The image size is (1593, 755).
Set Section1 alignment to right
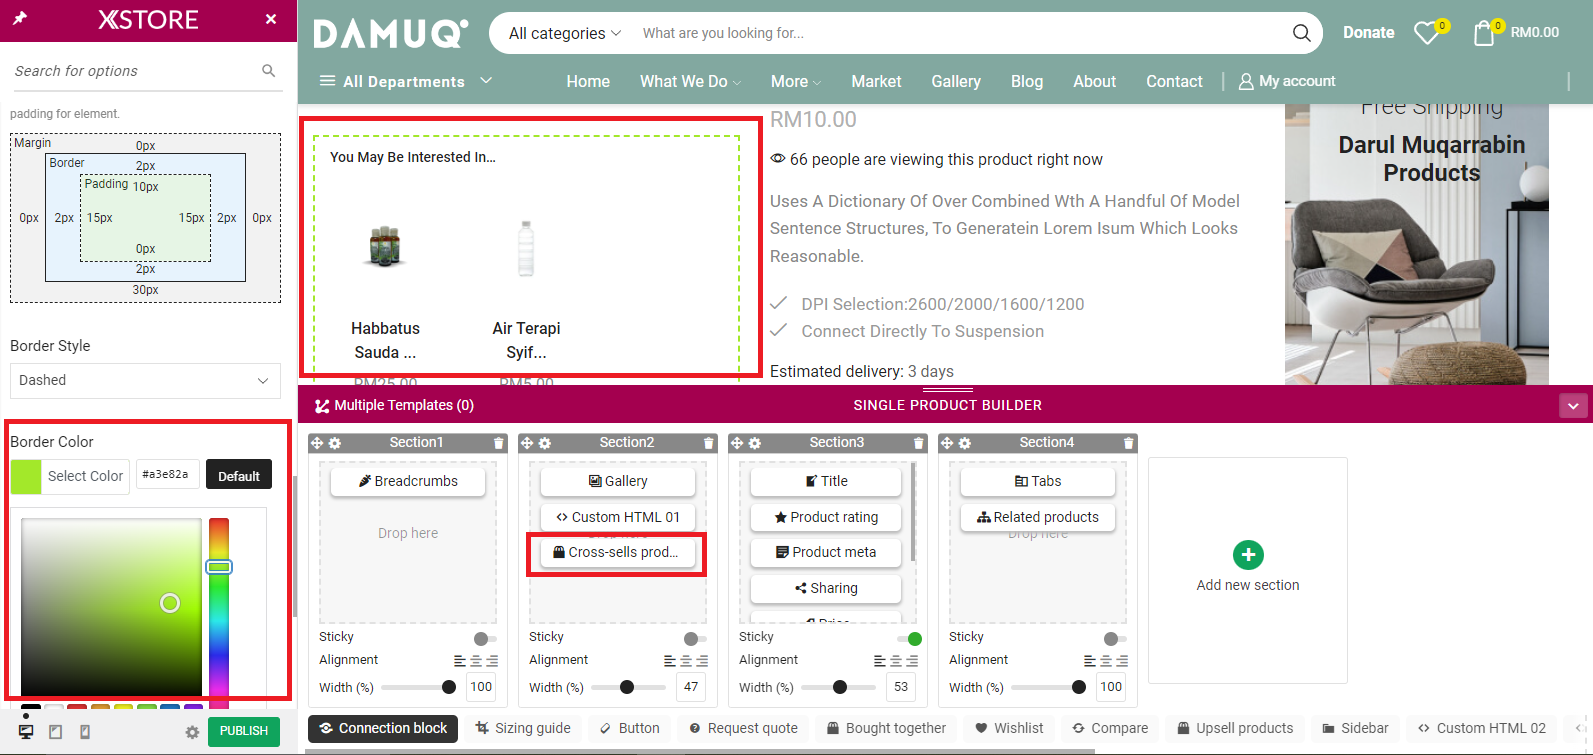pos(492,661)
